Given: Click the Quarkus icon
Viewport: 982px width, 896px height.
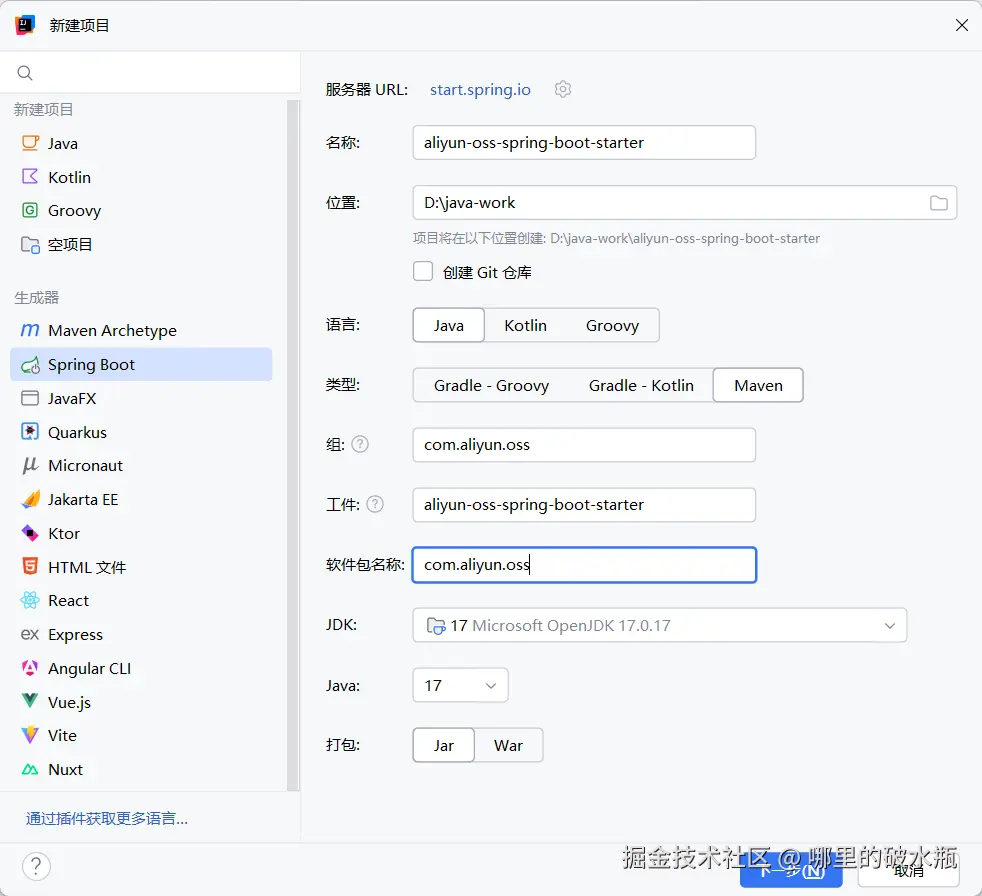Looking at the screenshot, I should pos(30,432).
